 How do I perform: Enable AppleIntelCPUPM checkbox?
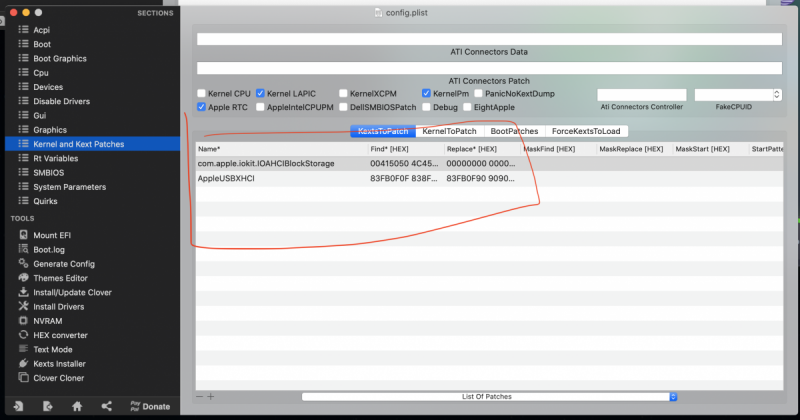pyautogui.click(x=260, y=107)
